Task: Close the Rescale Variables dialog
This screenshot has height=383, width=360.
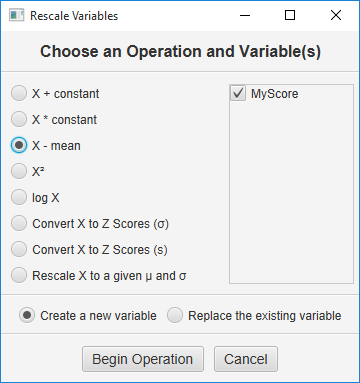Action: click(336, 15)
